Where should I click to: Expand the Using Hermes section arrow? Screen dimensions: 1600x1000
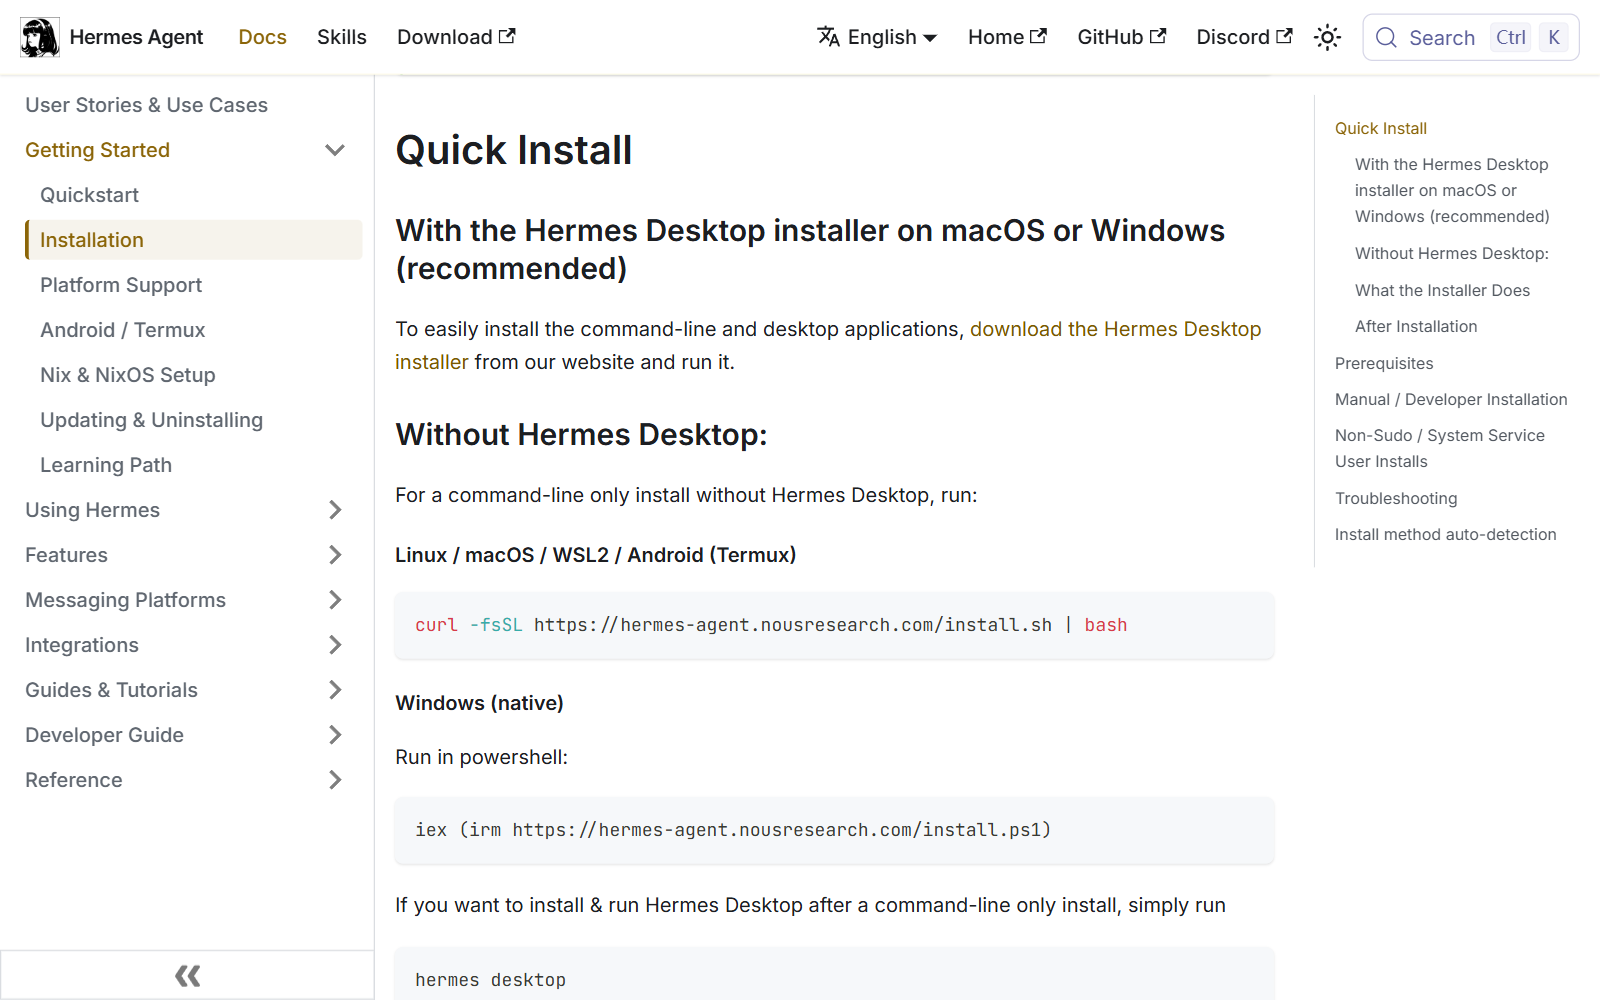tap(335, 510)
